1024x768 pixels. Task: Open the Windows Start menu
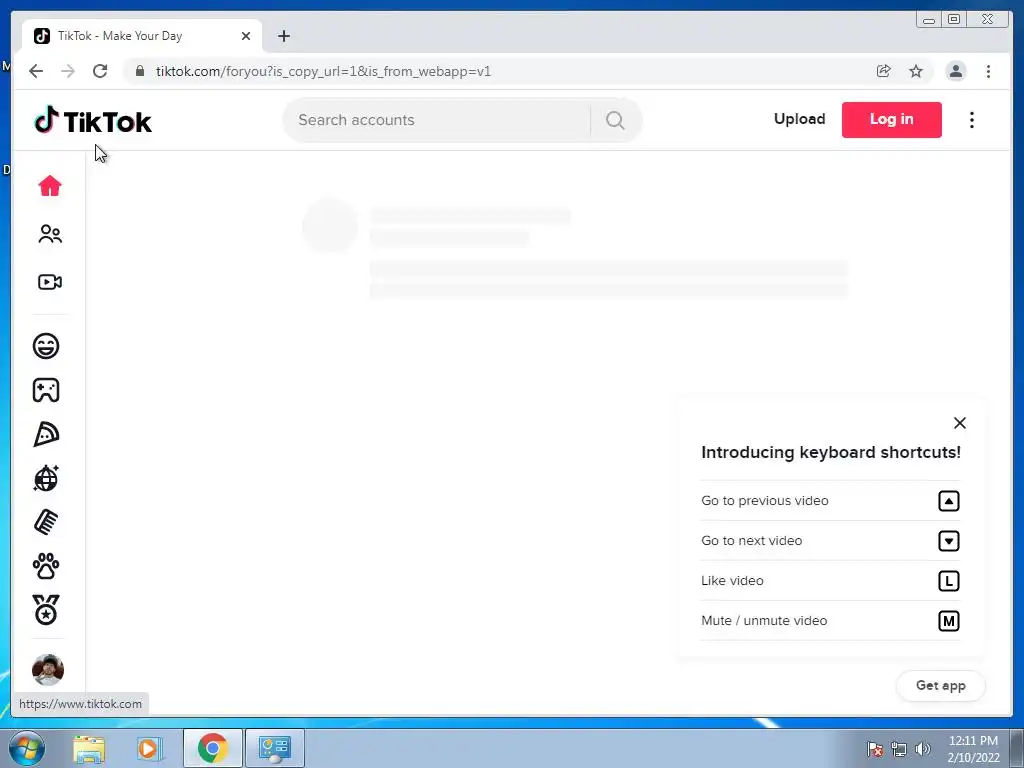pos(26,748)
